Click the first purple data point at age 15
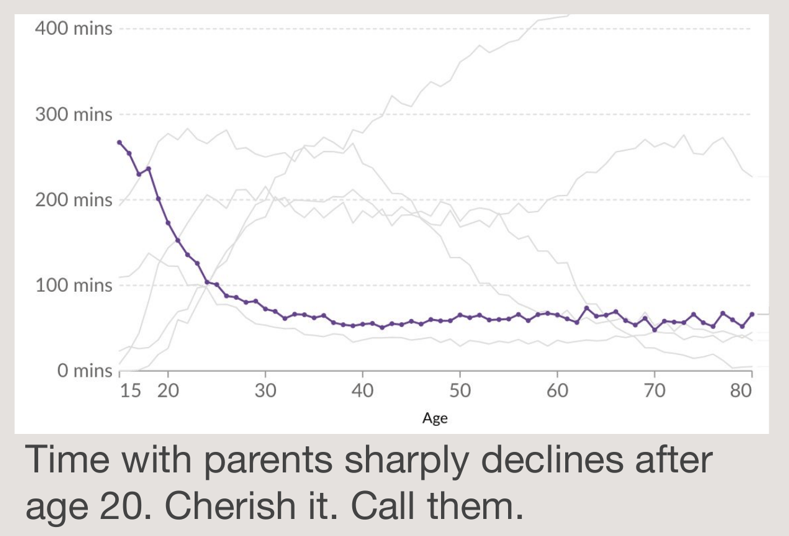789x536 pixels. (x=119, y=142)
